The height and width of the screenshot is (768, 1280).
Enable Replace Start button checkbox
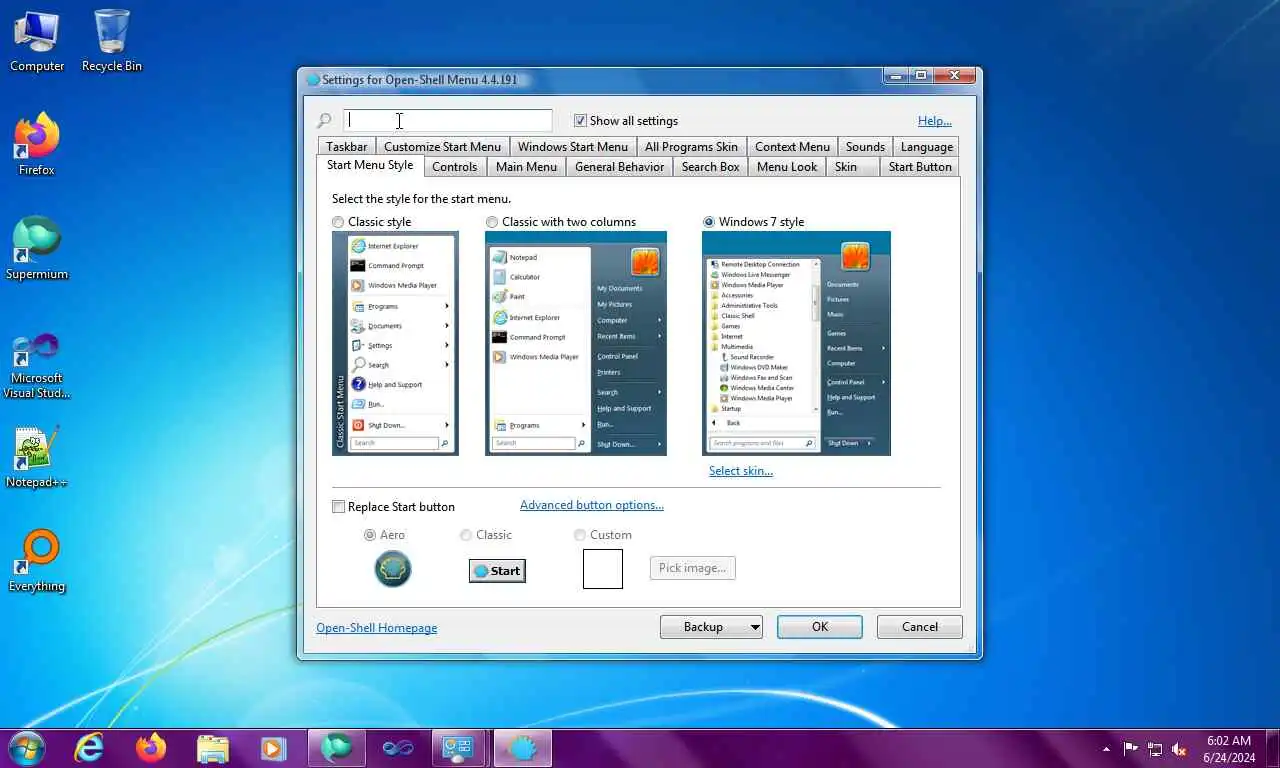click(338, 507)
